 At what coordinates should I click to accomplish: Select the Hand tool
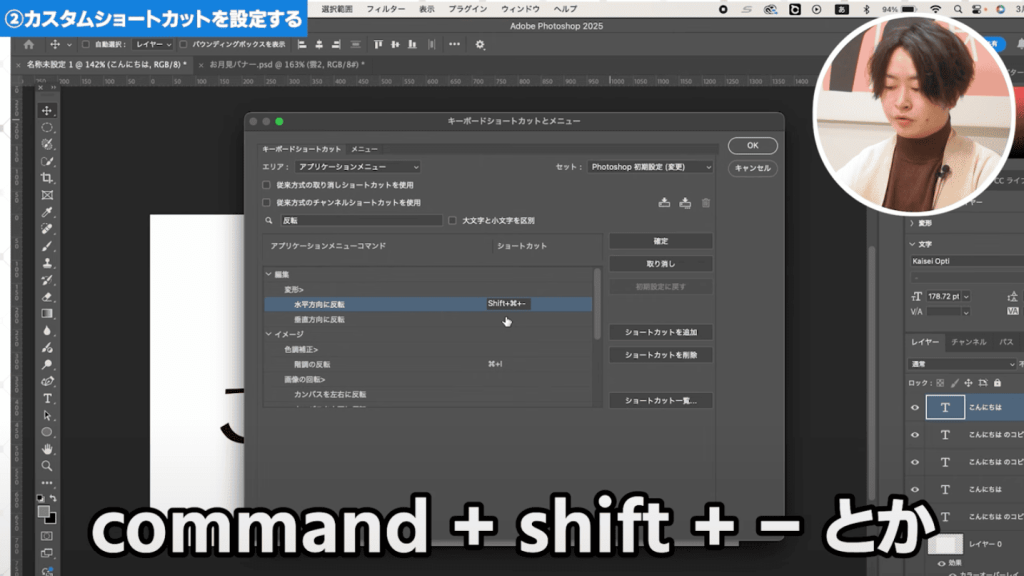(x=47, y=449)
